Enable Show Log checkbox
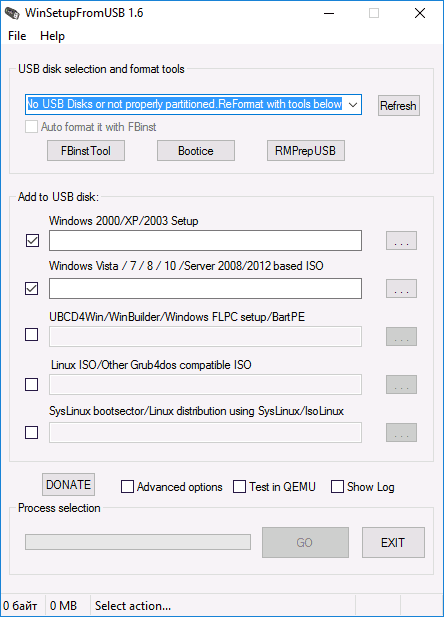The width and height of the screenshot is (444, 617). coord(337,487)
